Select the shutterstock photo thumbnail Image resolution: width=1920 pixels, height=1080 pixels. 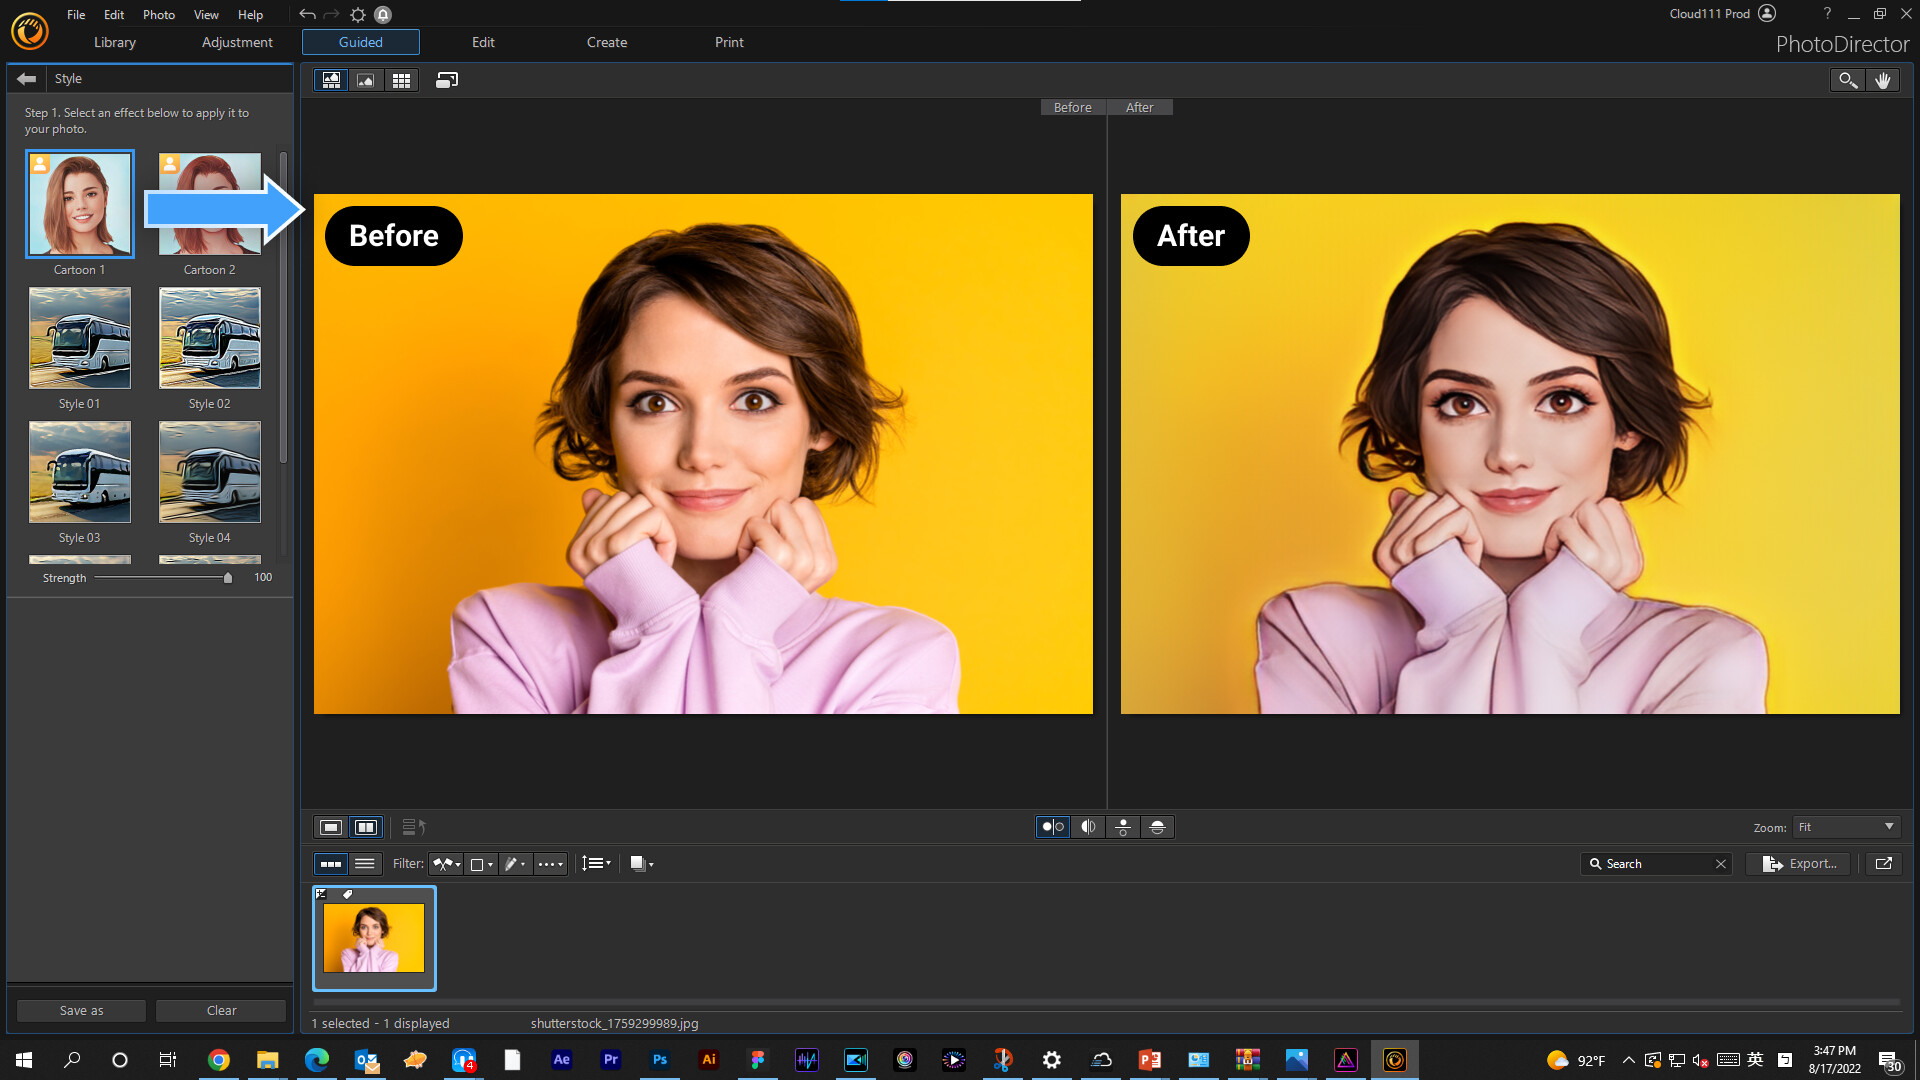tap(374, 937)
